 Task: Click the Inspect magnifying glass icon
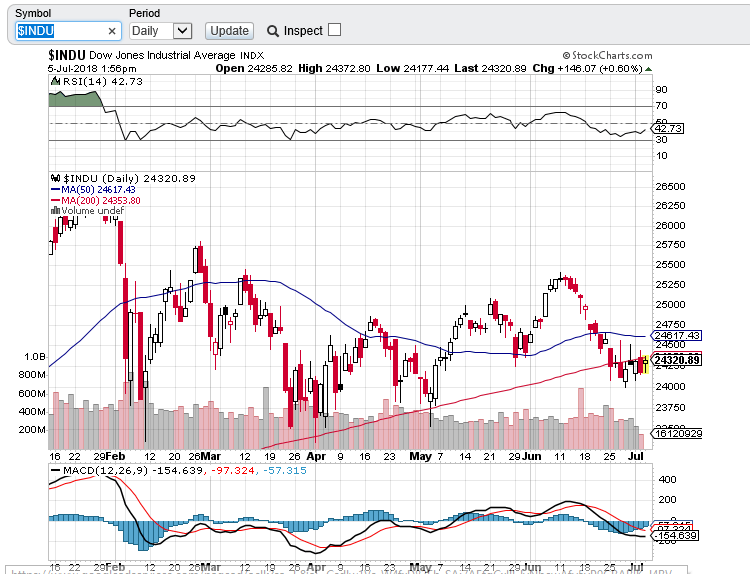point(273,31)
